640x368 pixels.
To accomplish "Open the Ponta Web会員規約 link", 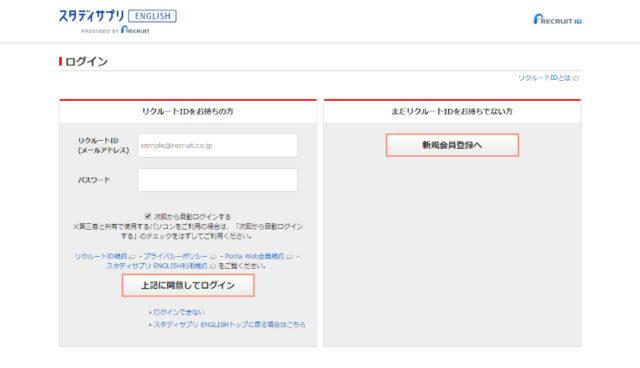I will coord(254,256).
